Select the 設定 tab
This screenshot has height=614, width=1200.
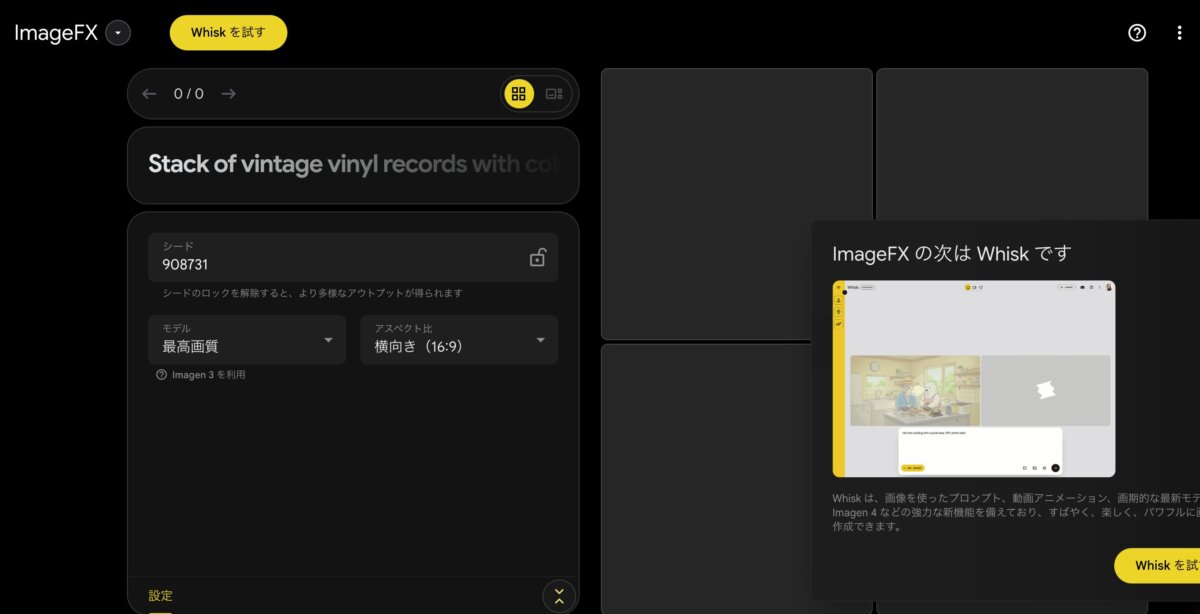coord(160,596)
